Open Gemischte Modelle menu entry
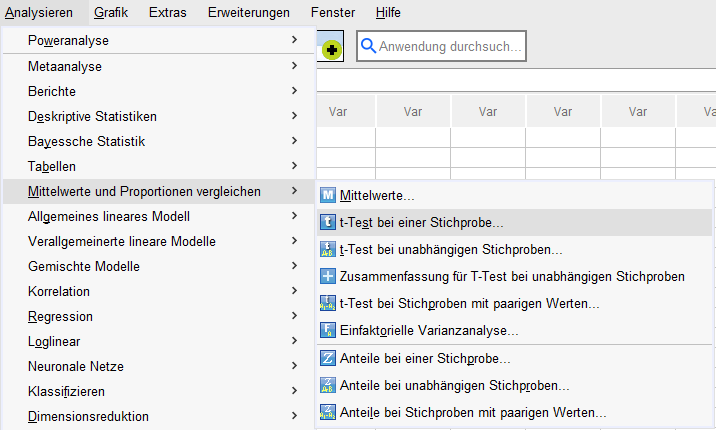The image size is (716, 430). point(158,266)
